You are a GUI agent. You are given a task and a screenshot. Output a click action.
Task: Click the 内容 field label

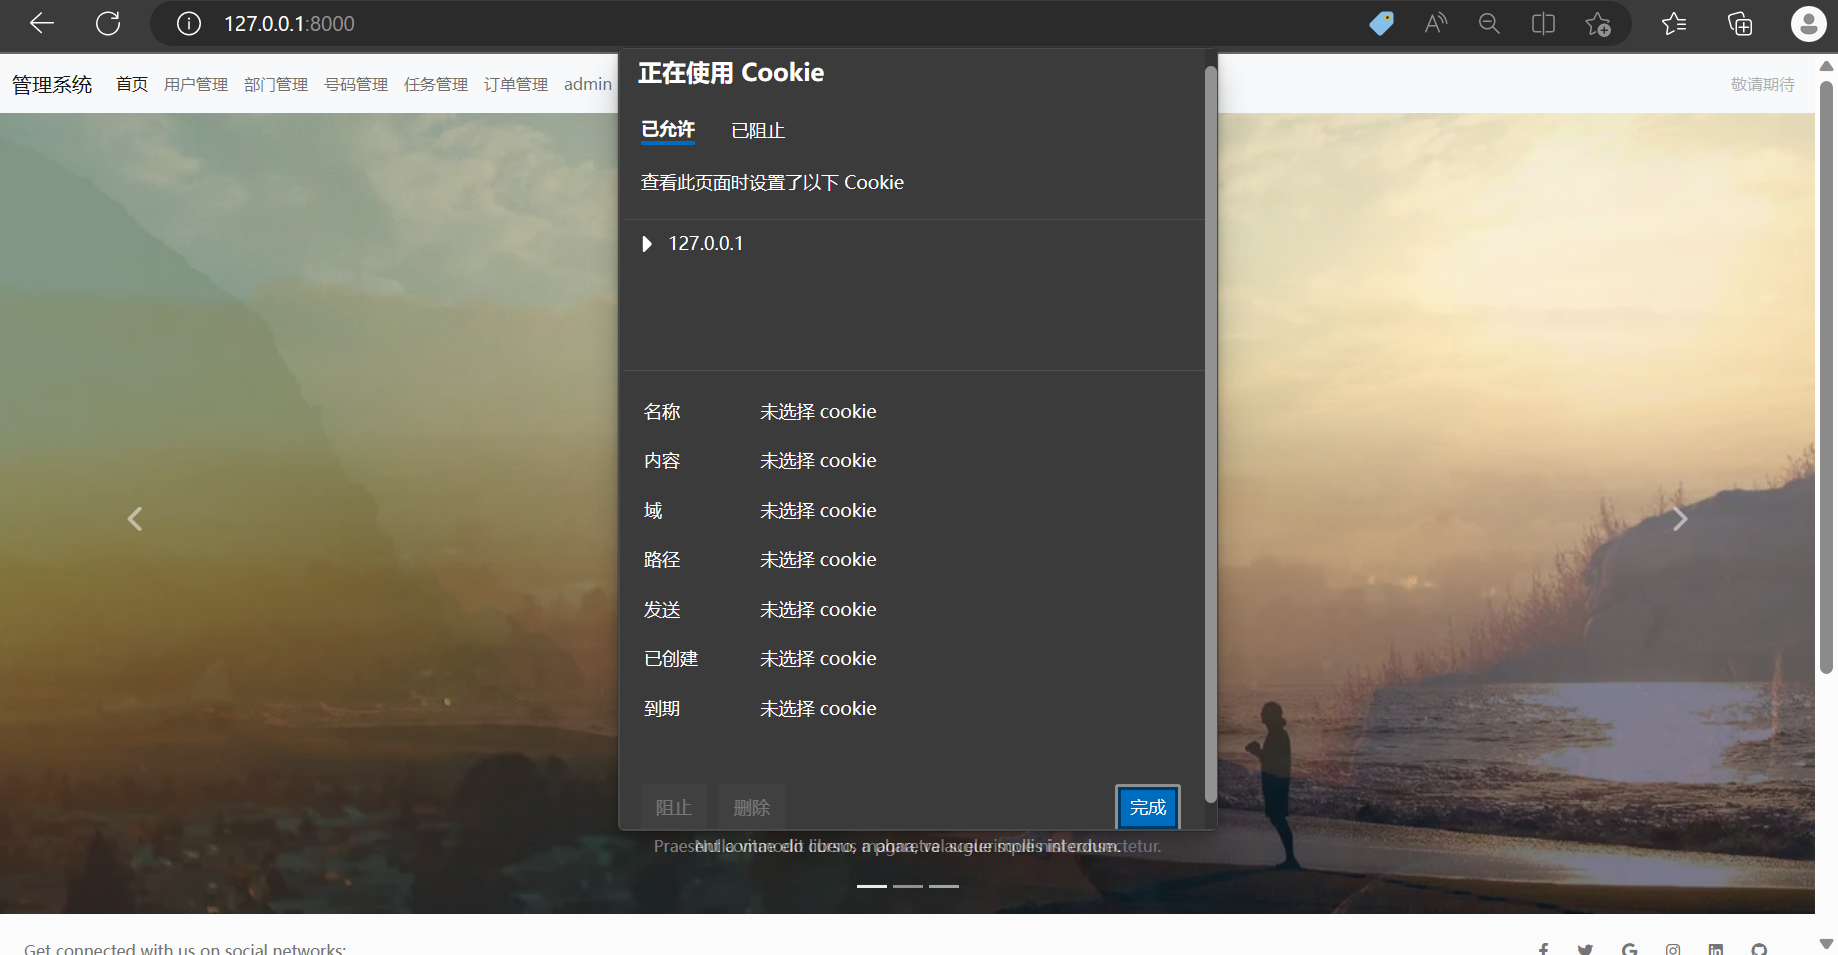point(662,461)
